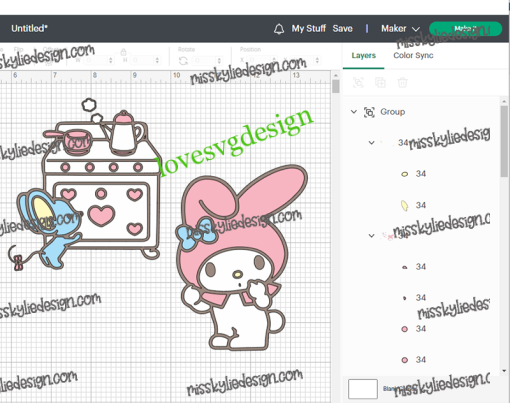
Task: Select the white teapot on the stove
Action: [x=123, y=132]
